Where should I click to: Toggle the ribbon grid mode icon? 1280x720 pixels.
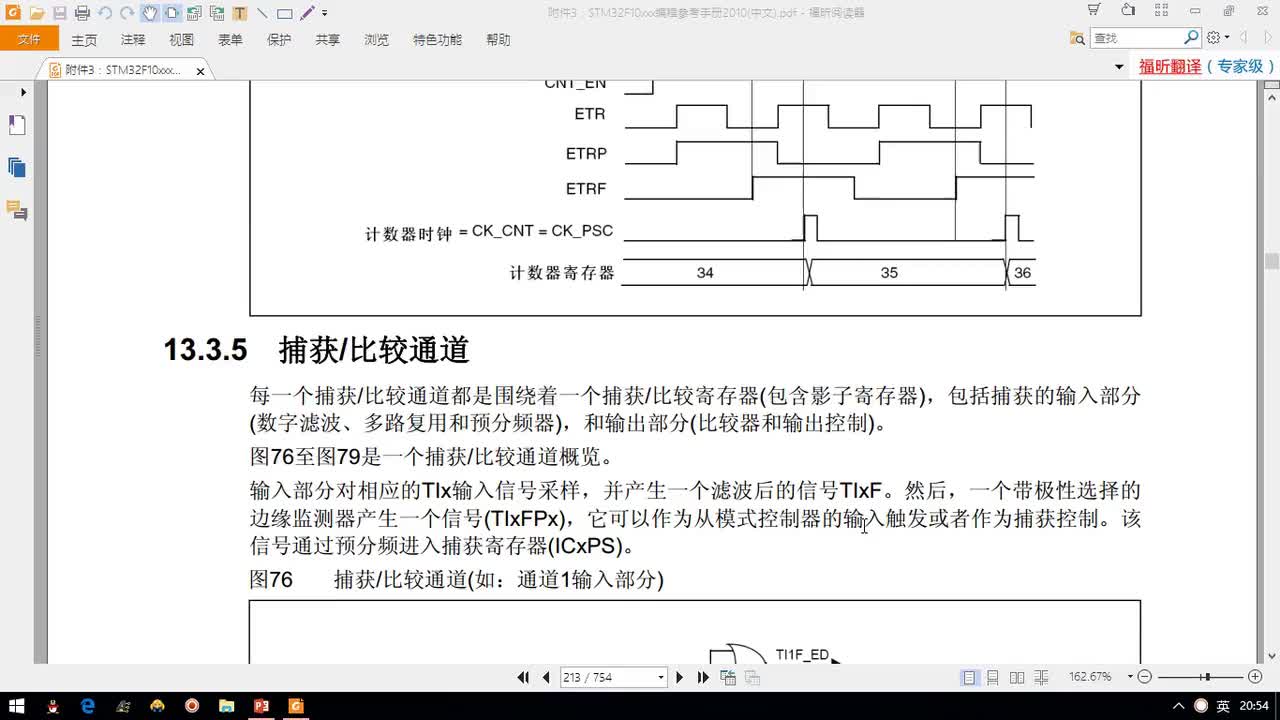(1161, 11)
